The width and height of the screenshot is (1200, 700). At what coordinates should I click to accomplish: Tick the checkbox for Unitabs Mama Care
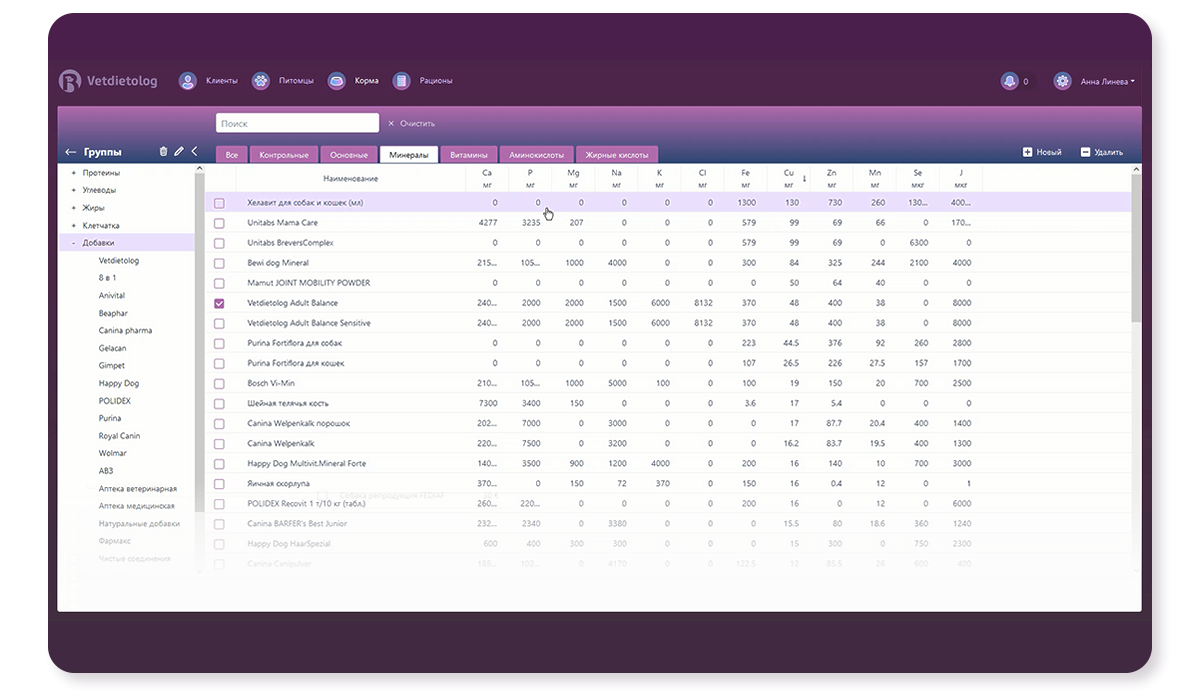pyautogui.click(x=220, y=223)
